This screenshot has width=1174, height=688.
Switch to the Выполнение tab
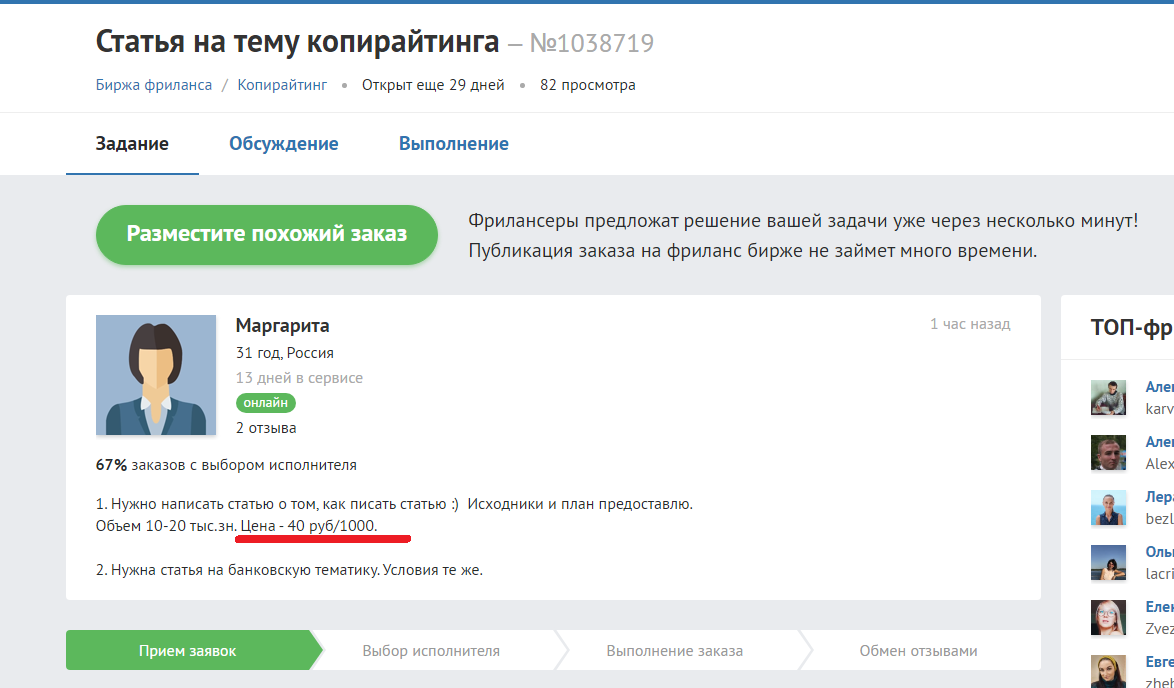[x=454, y=144]
